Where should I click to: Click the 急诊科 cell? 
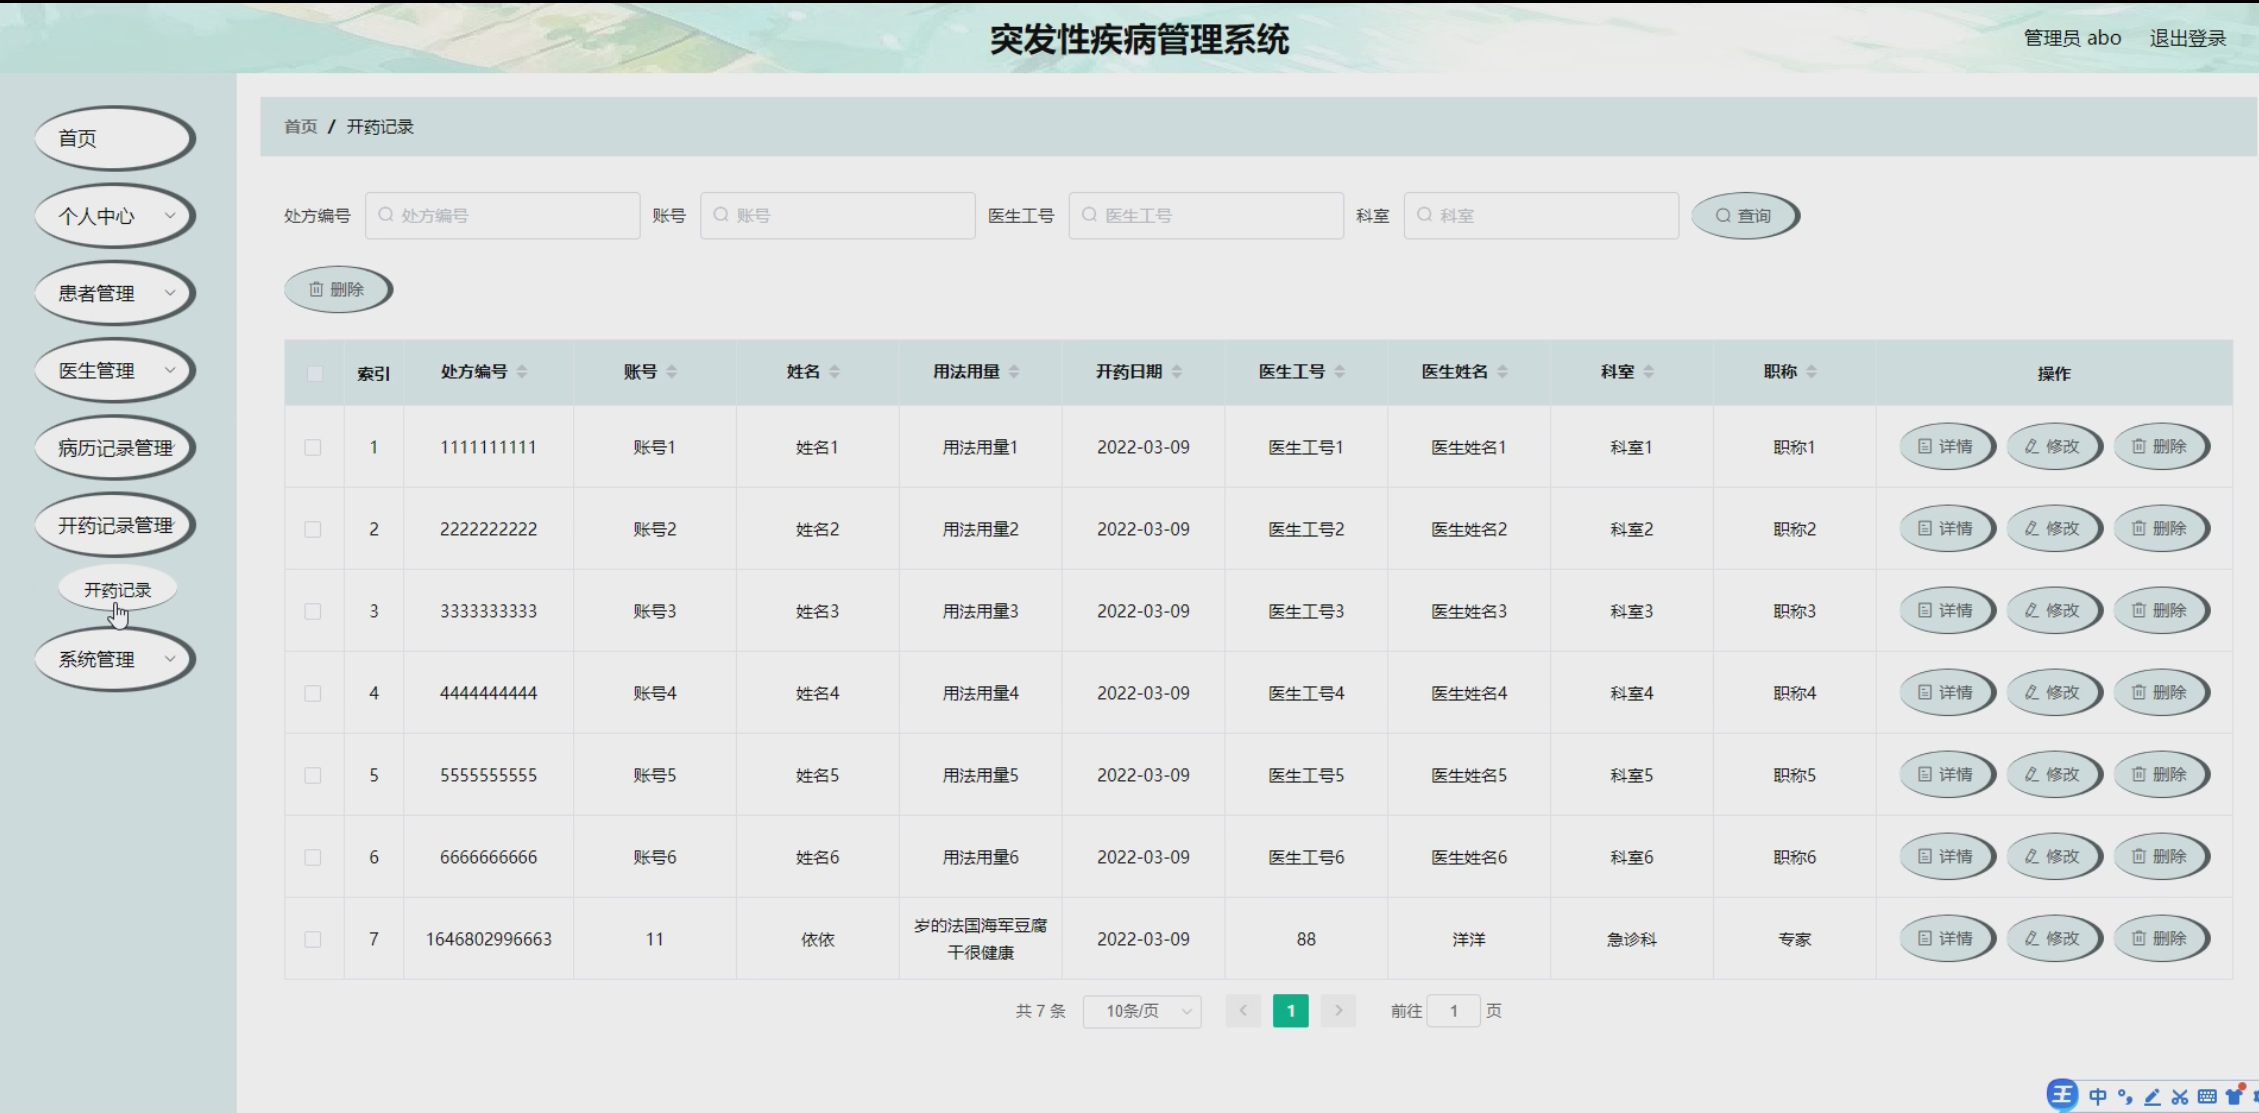point(1631,939)
